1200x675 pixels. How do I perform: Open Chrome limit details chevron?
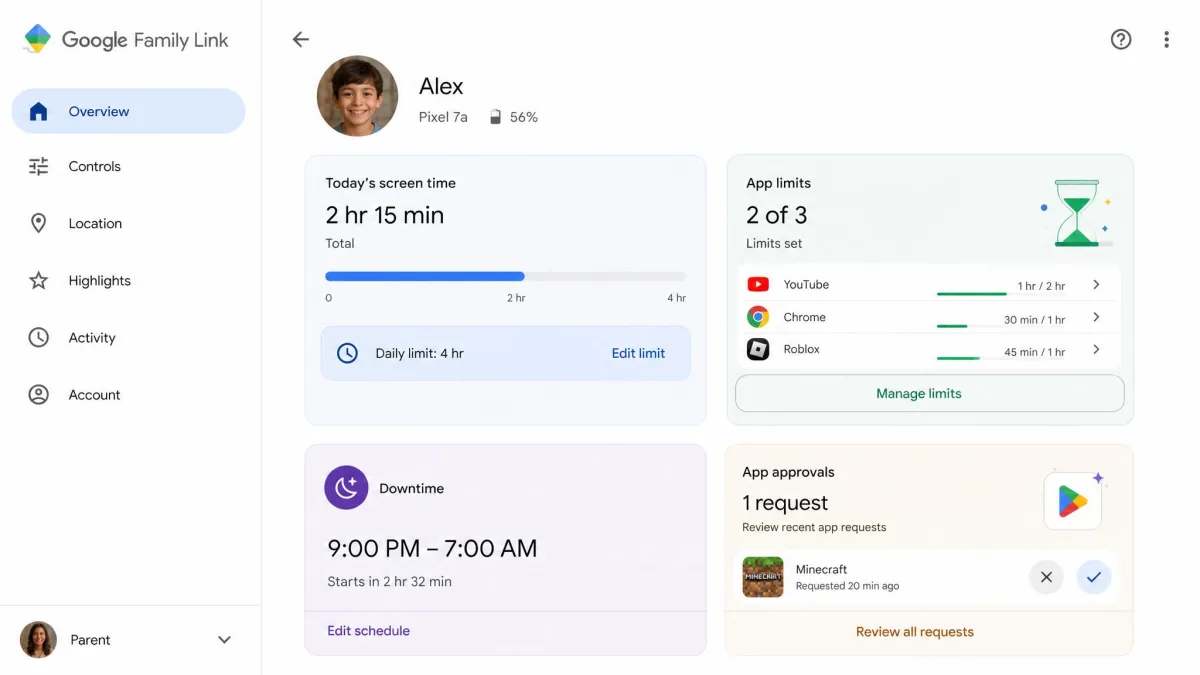pos(1096,317)
